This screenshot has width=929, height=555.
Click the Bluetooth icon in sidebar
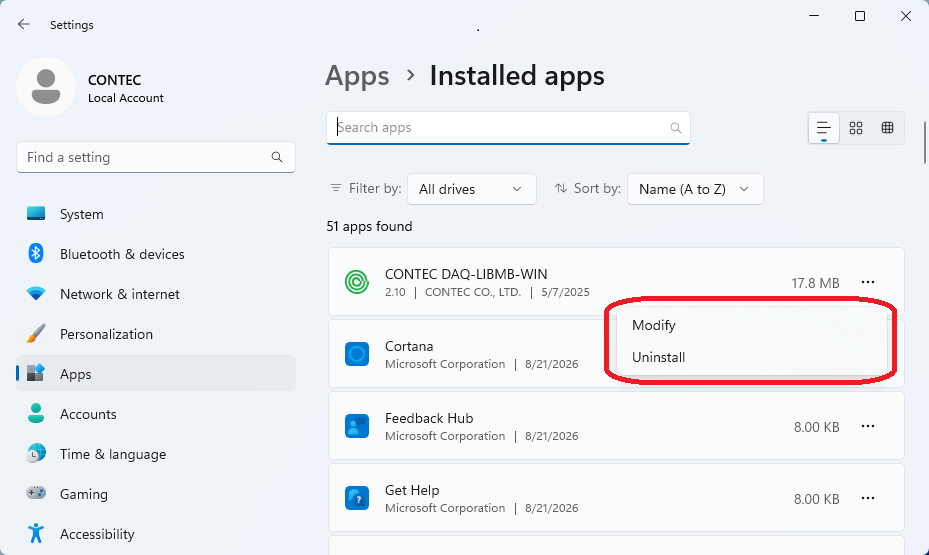36,254
